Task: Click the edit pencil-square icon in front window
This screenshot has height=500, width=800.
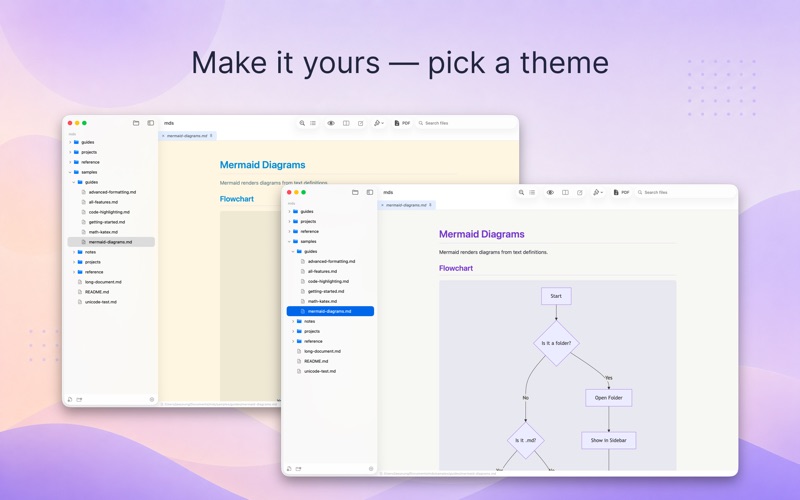Action: coord(580,192)
